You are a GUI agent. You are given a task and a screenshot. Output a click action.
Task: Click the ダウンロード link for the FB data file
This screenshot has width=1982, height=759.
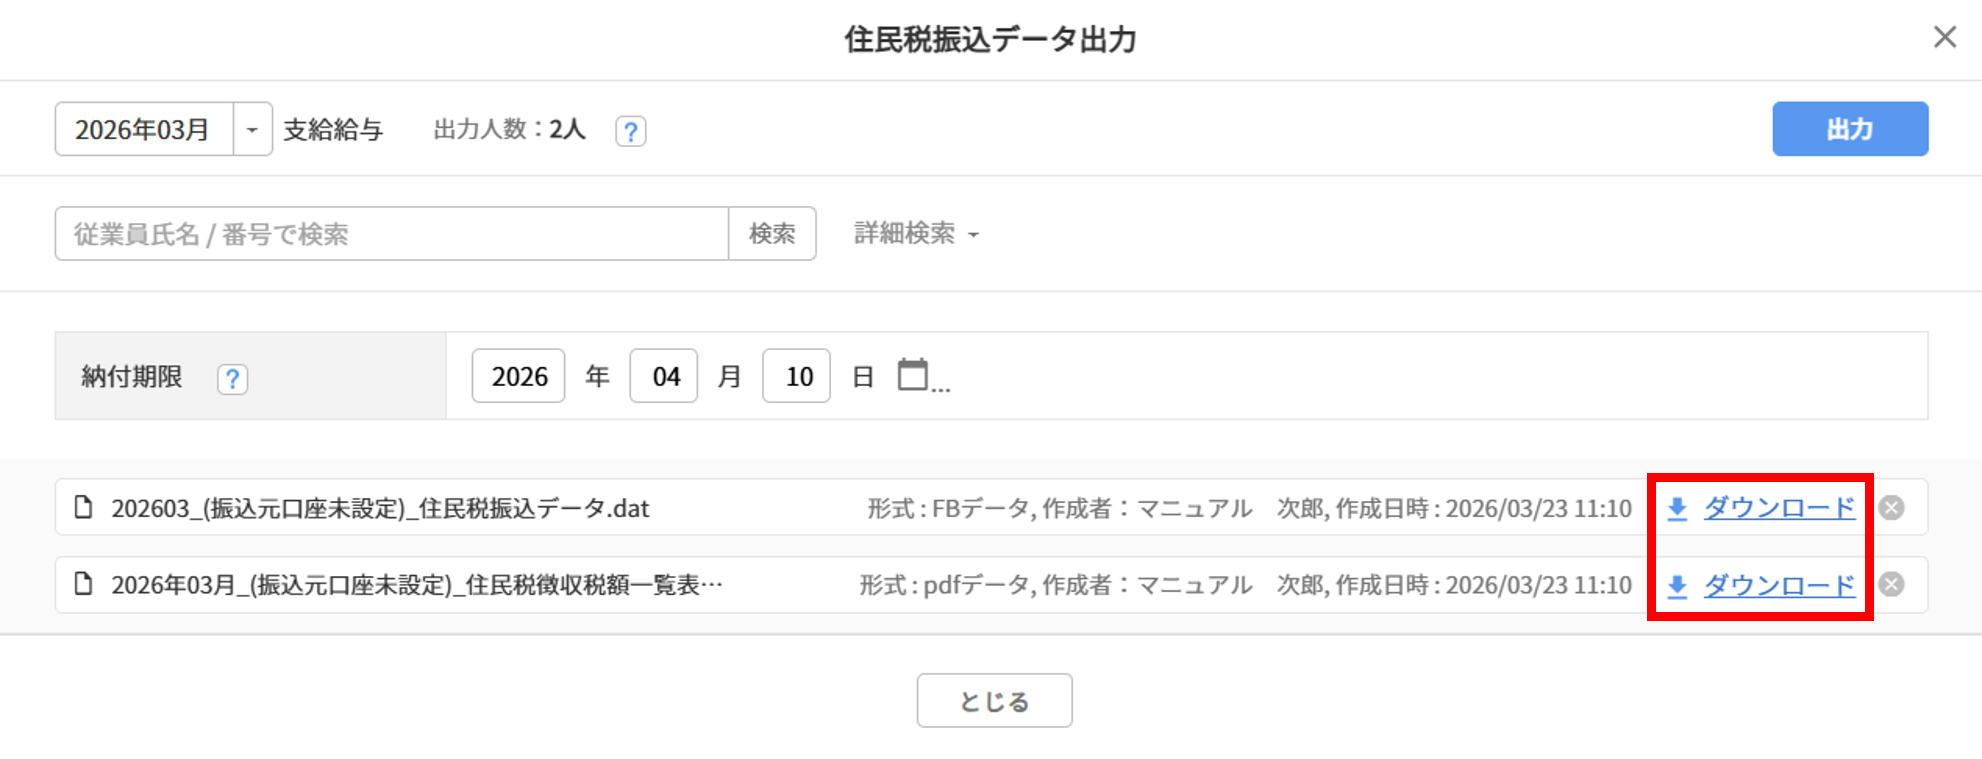point(1778,508)
